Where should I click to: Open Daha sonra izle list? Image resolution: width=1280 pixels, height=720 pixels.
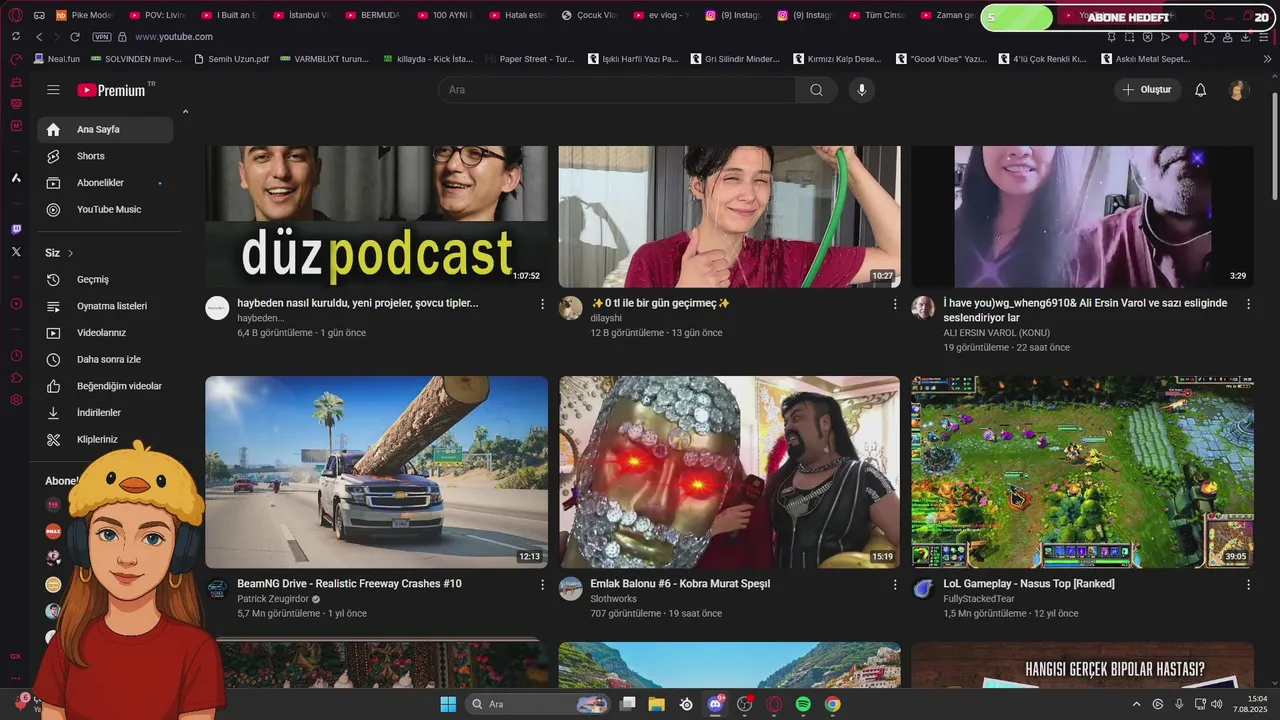[105, 359]
